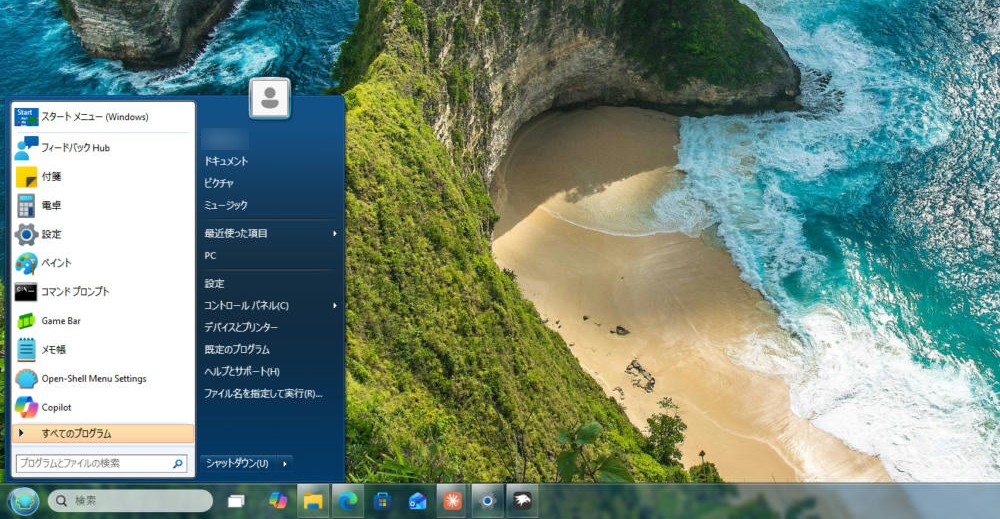Open File Explorer on the taskbar

[x=312, y=501]
